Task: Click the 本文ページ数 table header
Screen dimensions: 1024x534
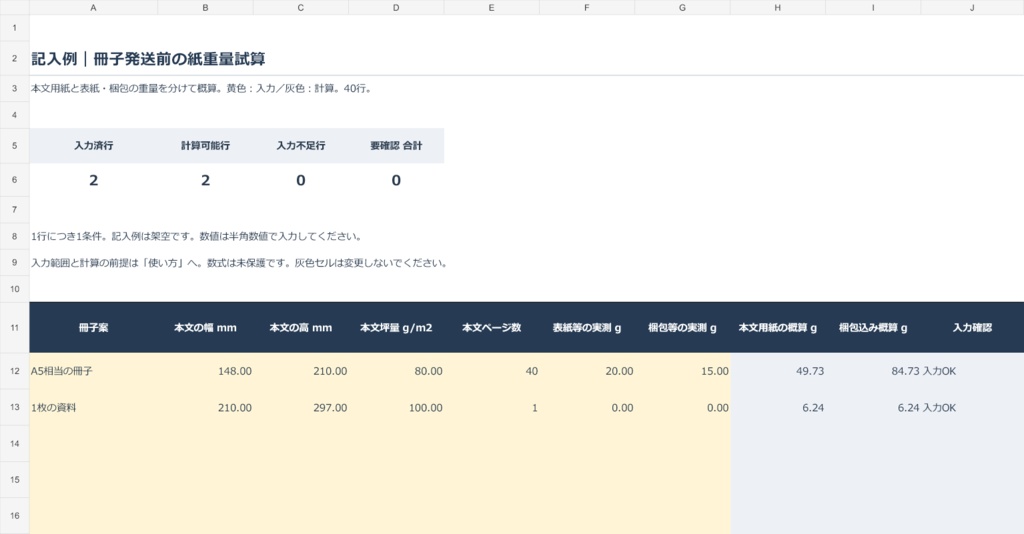Action: 491,328
